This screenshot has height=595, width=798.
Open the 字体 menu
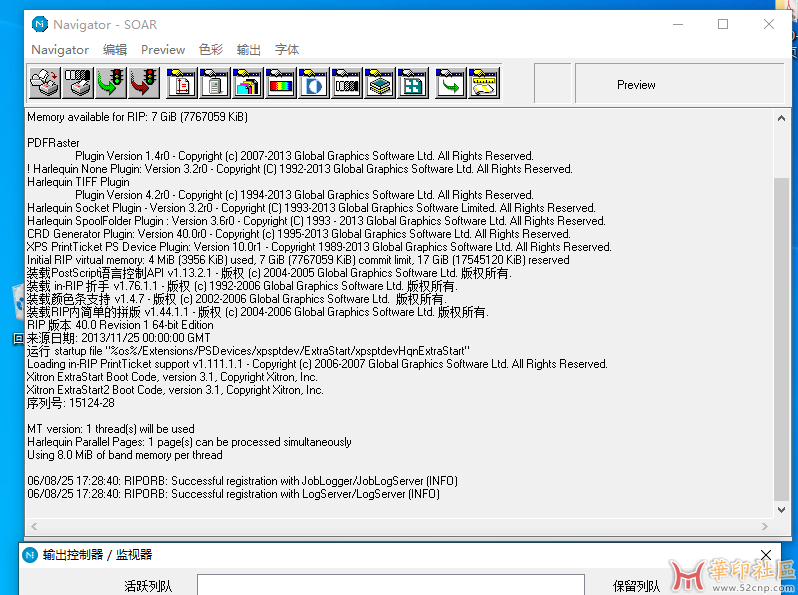click(x=287, y=50)
